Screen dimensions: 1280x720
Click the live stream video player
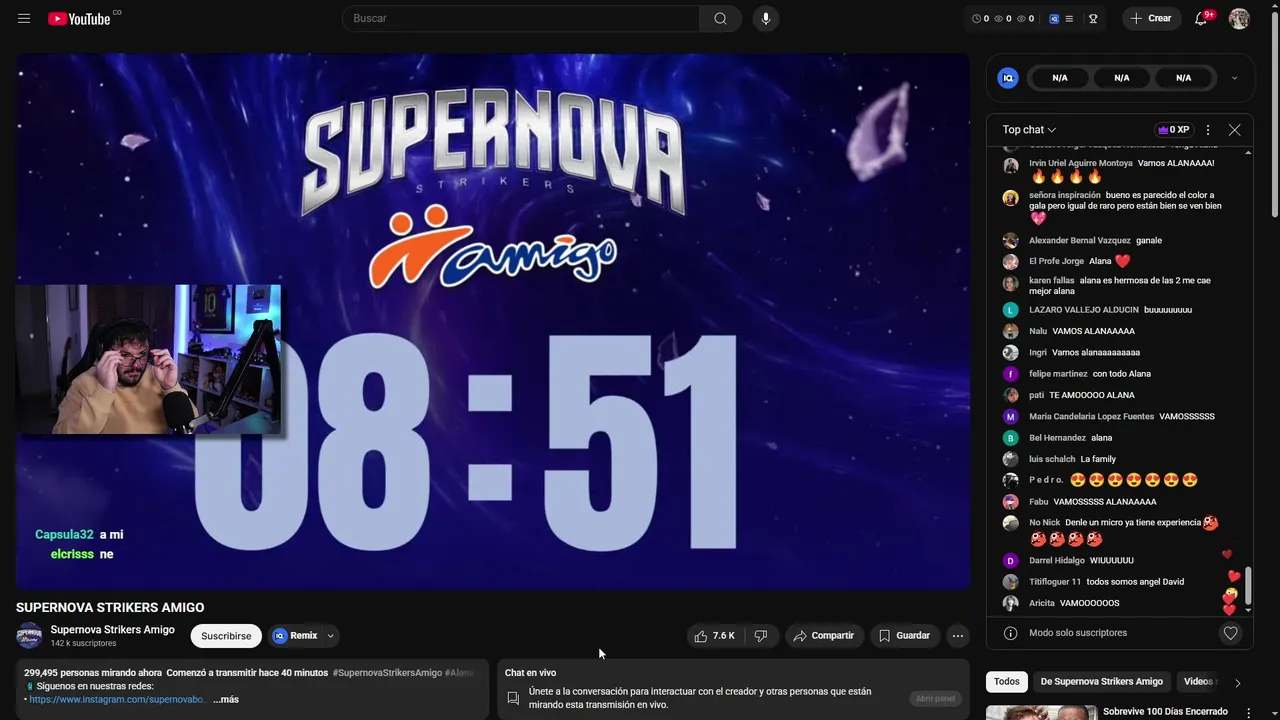click(x=492, y=321)
